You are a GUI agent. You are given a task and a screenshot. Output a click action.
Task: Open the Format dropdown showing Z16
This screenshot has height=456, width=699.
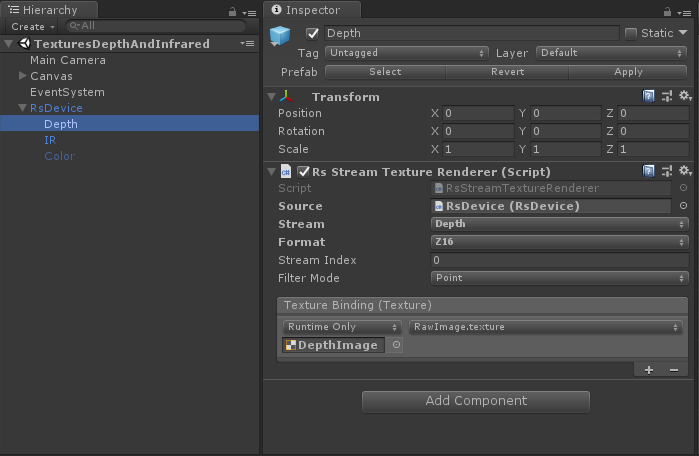[x=558, y=242]
